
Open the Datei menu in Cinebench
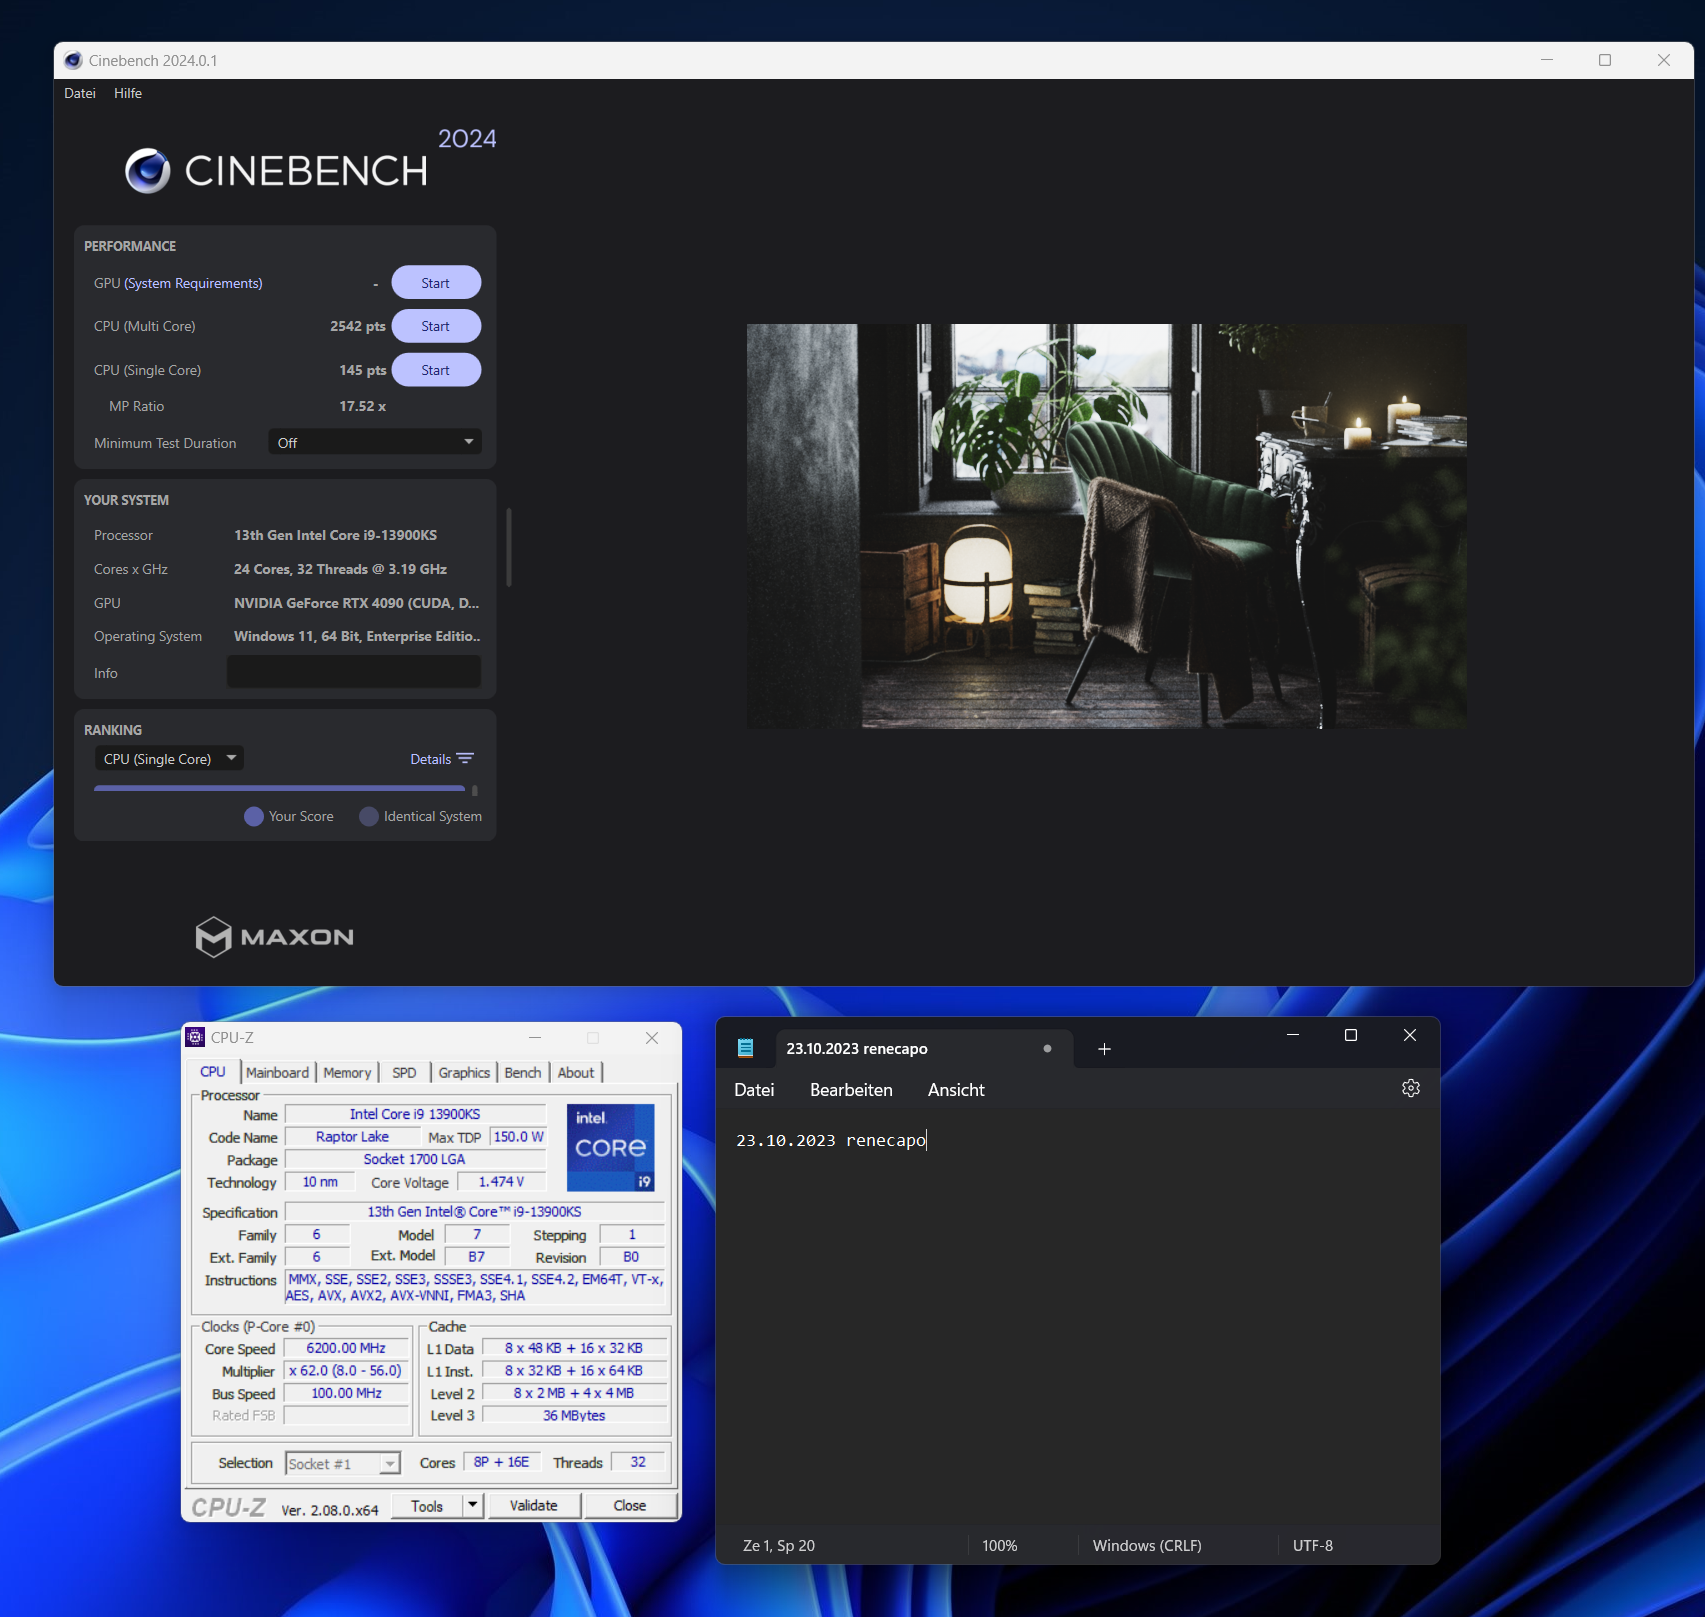[80, 93]
